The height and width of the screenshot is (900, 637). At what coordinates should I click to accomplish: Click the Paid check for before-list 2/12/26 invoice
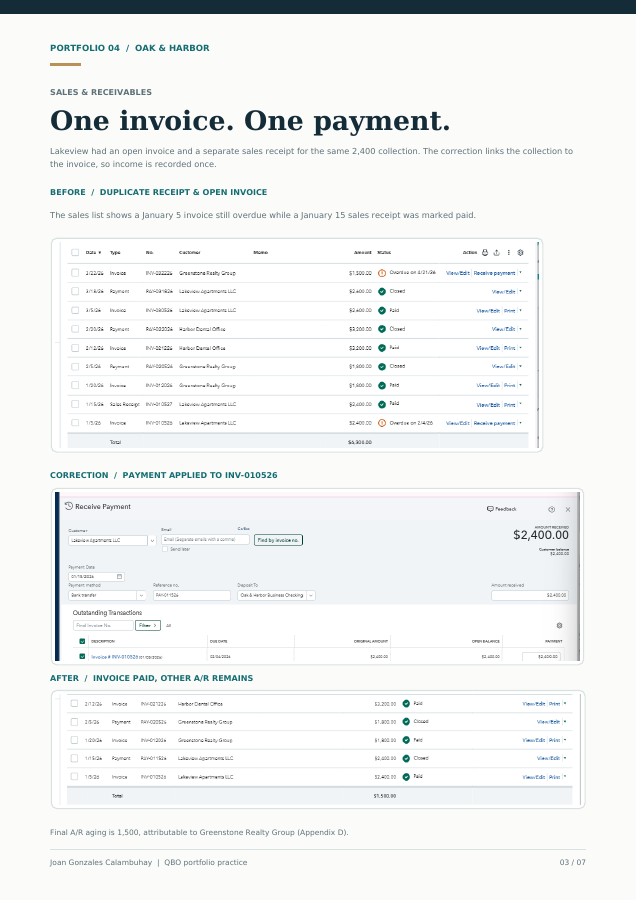[x=382, y=348]
